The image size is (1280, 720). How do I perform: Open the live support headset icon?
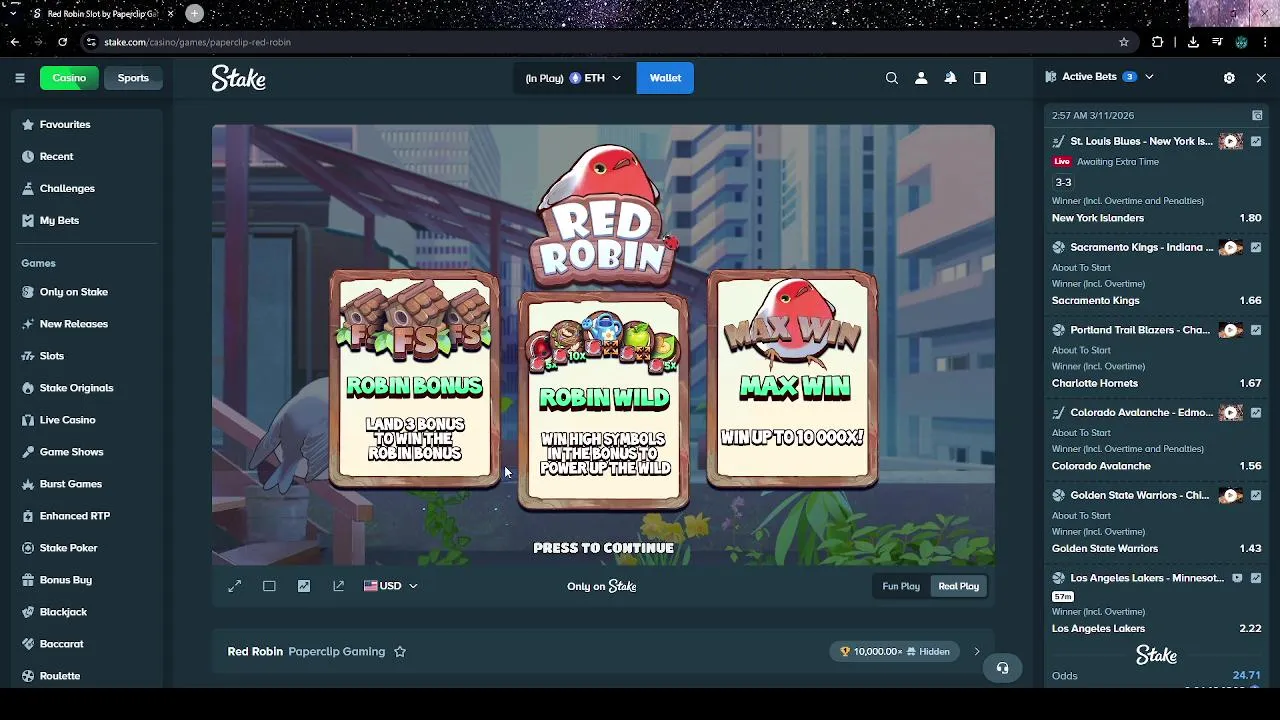click(x=1002, y=668)
